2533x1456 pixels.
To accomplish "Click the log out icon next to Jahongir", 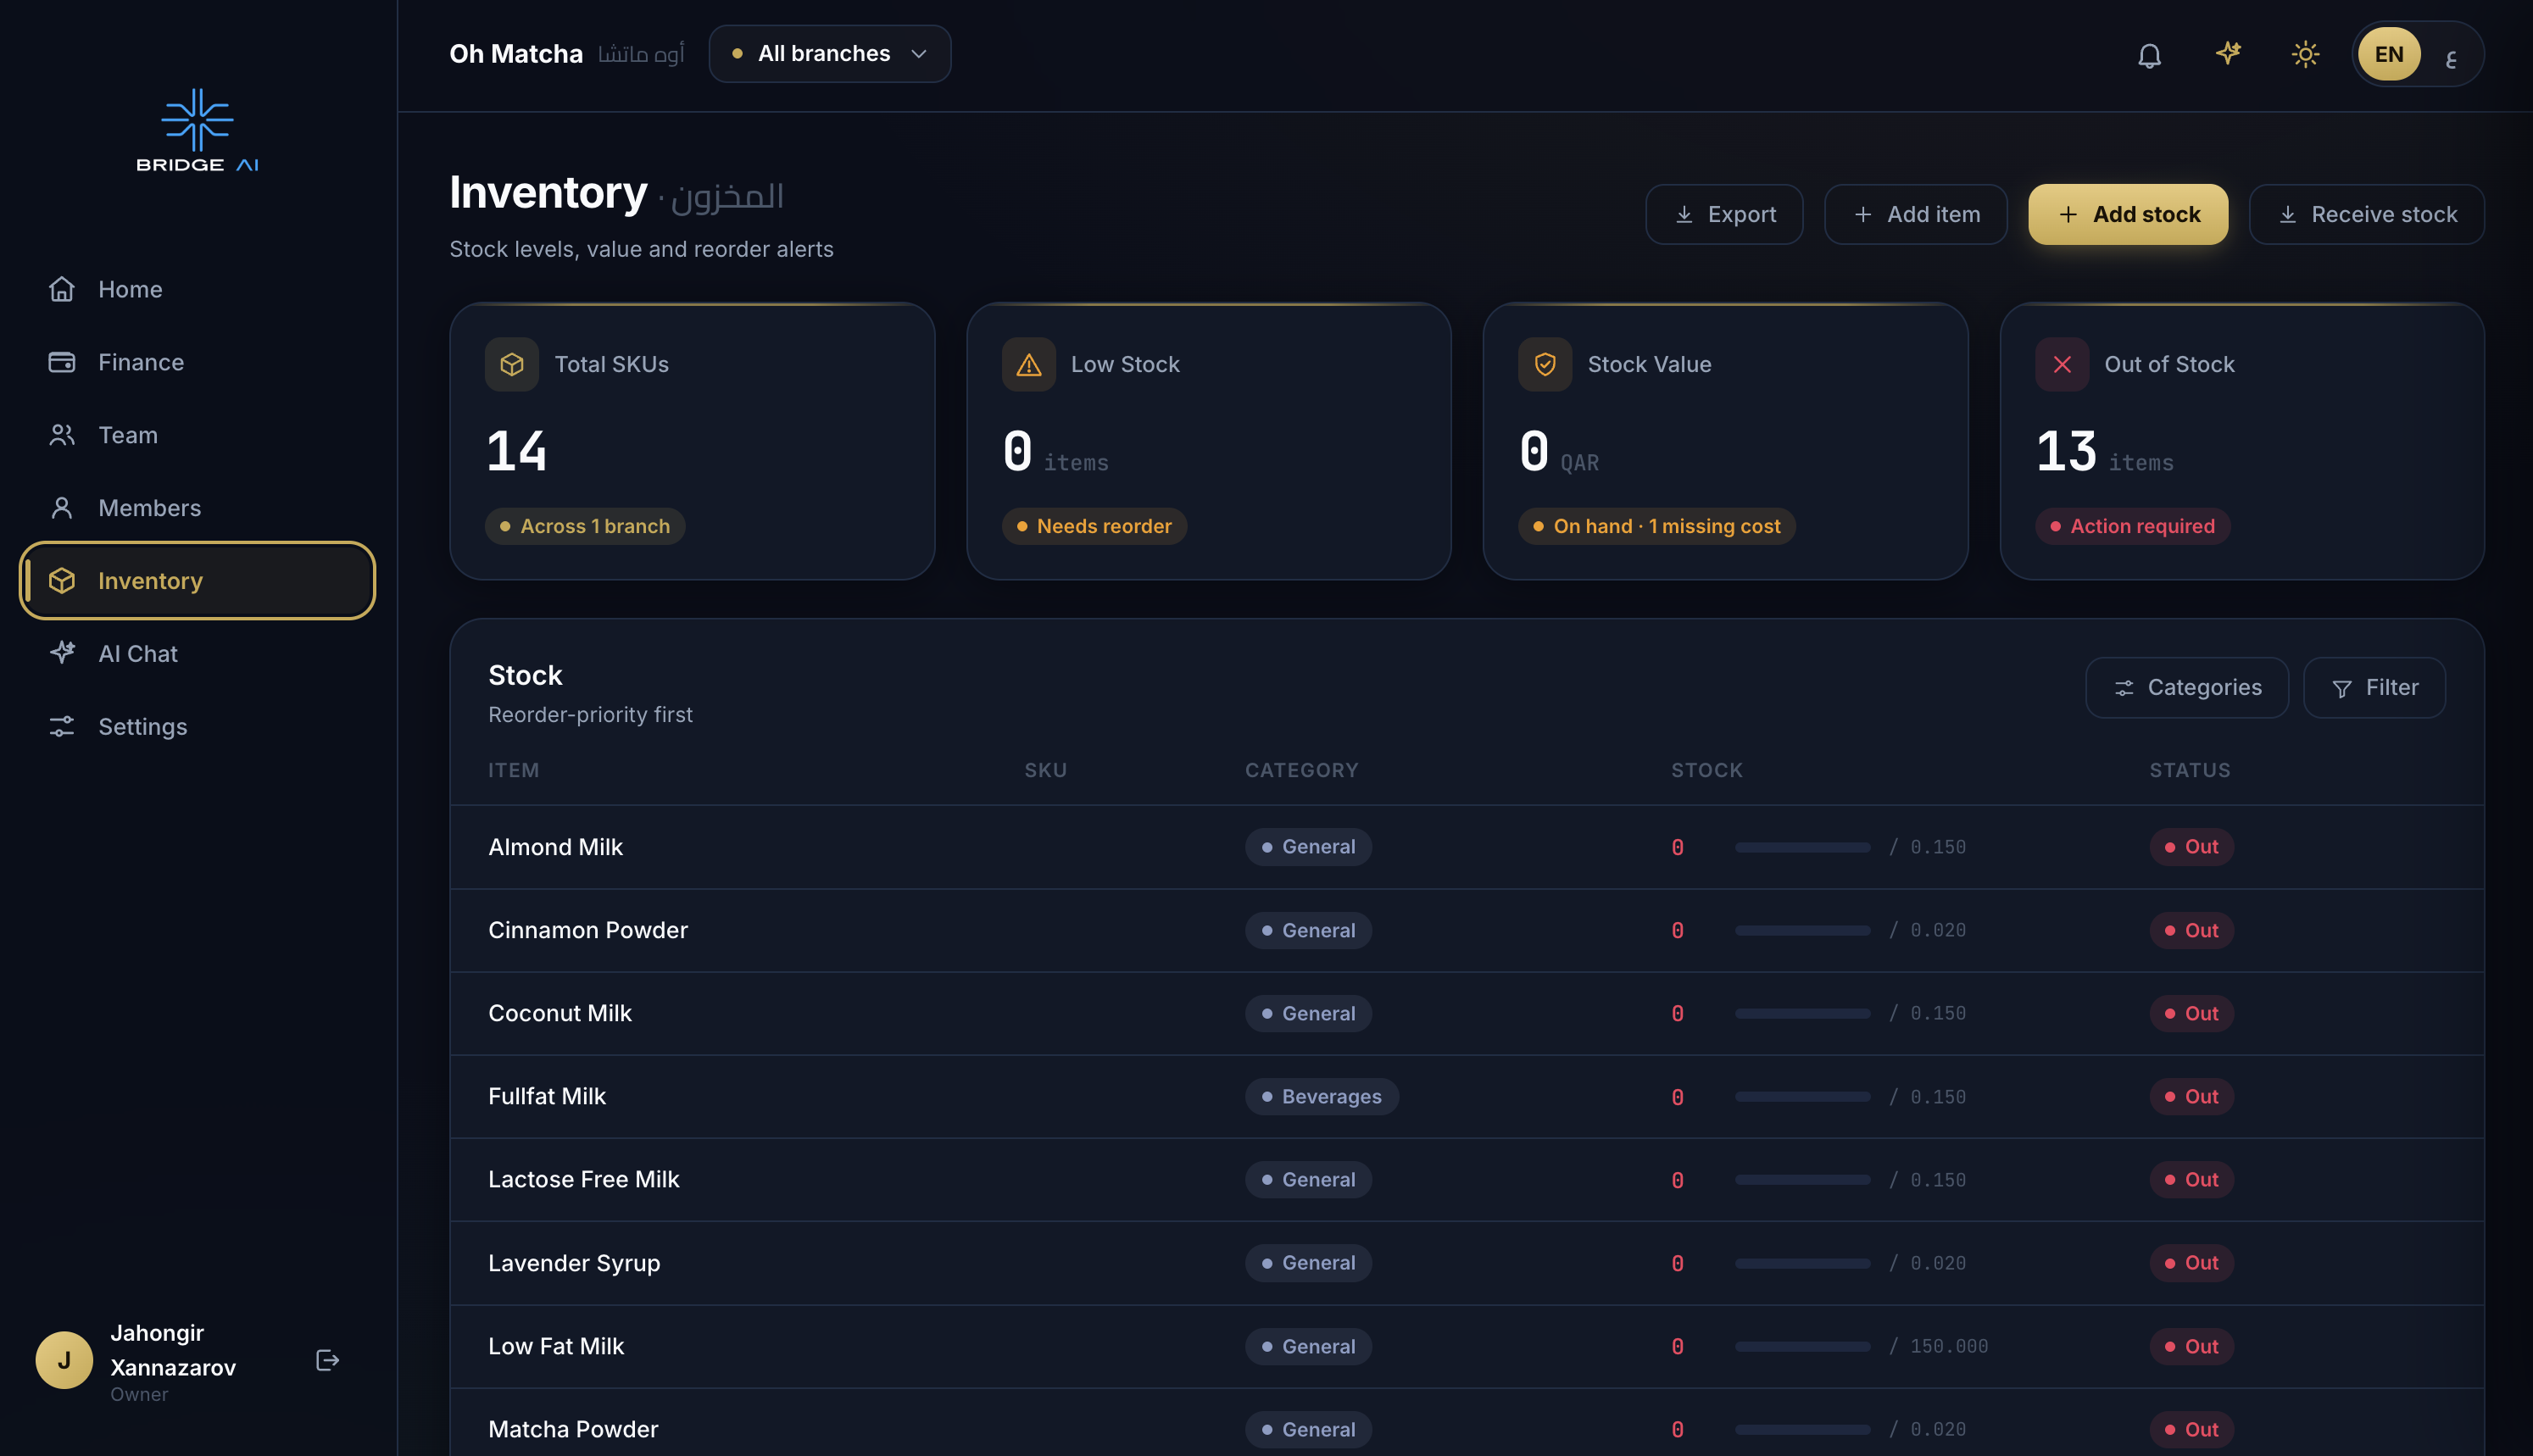I will pos(327,1360).
